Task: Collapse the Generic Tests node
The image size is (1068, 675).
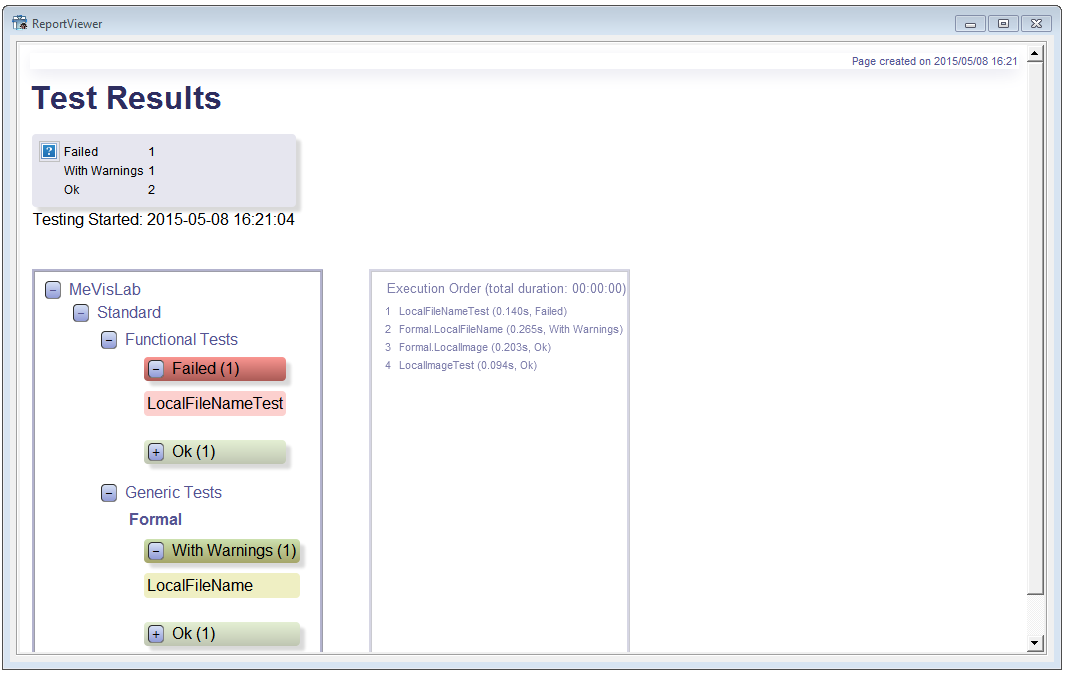Action: click(x=109, y=493)
